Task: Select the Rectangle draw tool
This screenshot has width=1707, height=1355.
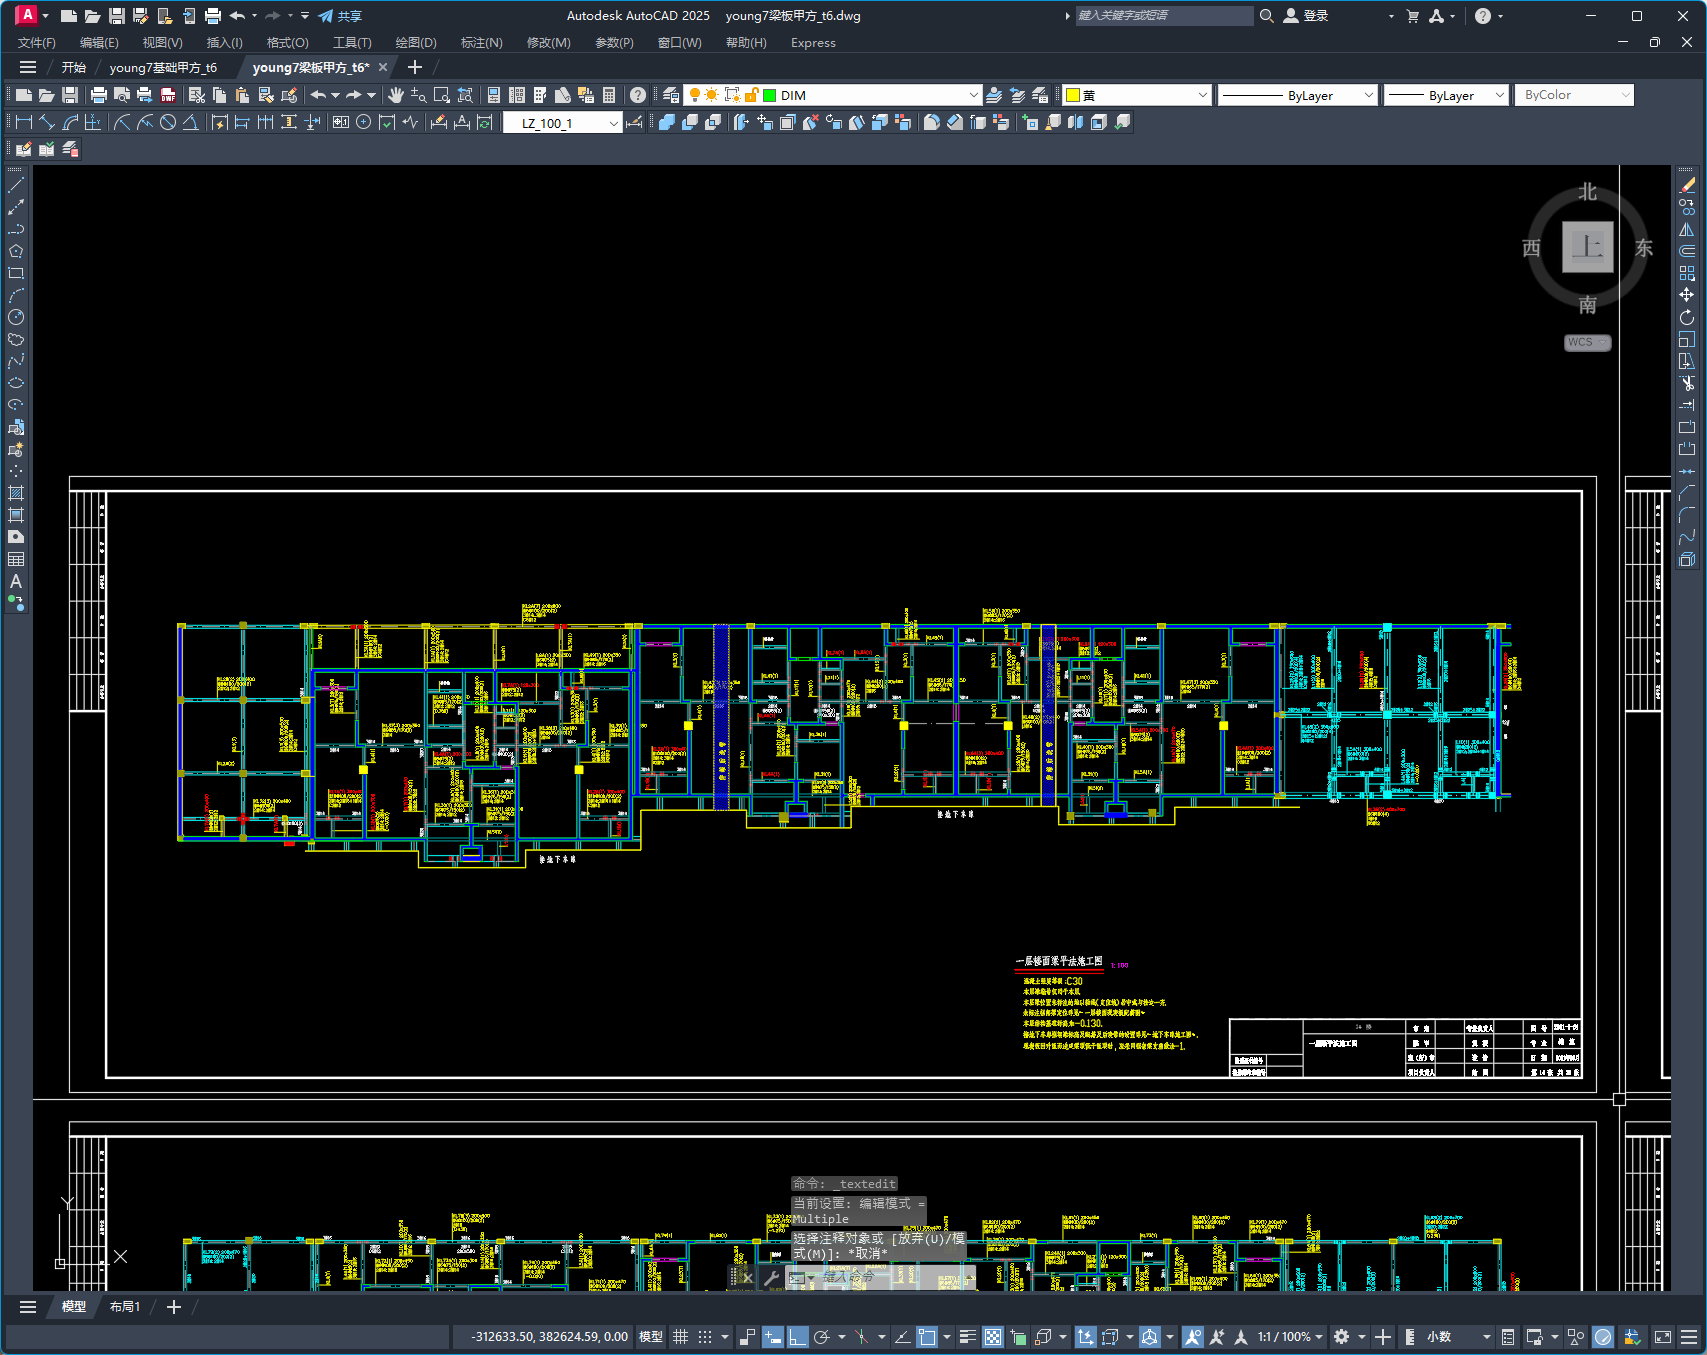Action: (x=16, y=273)
